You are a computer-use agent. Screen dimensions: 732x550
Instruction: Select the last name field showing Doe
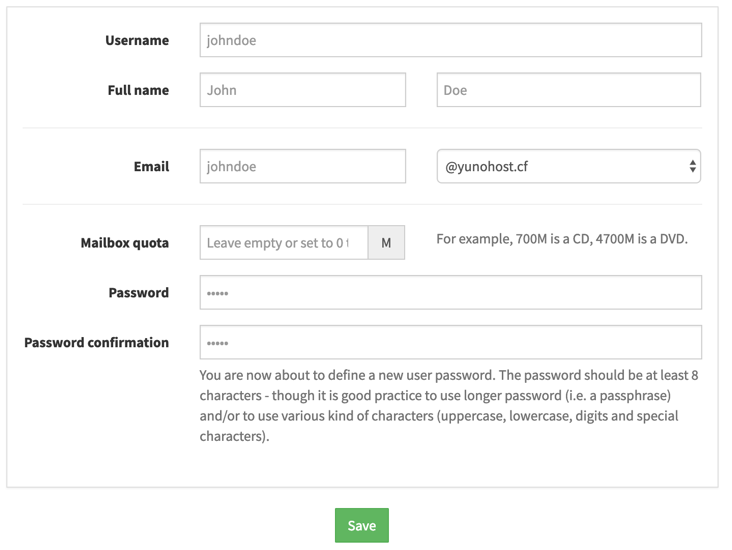(x=568, y=90)
